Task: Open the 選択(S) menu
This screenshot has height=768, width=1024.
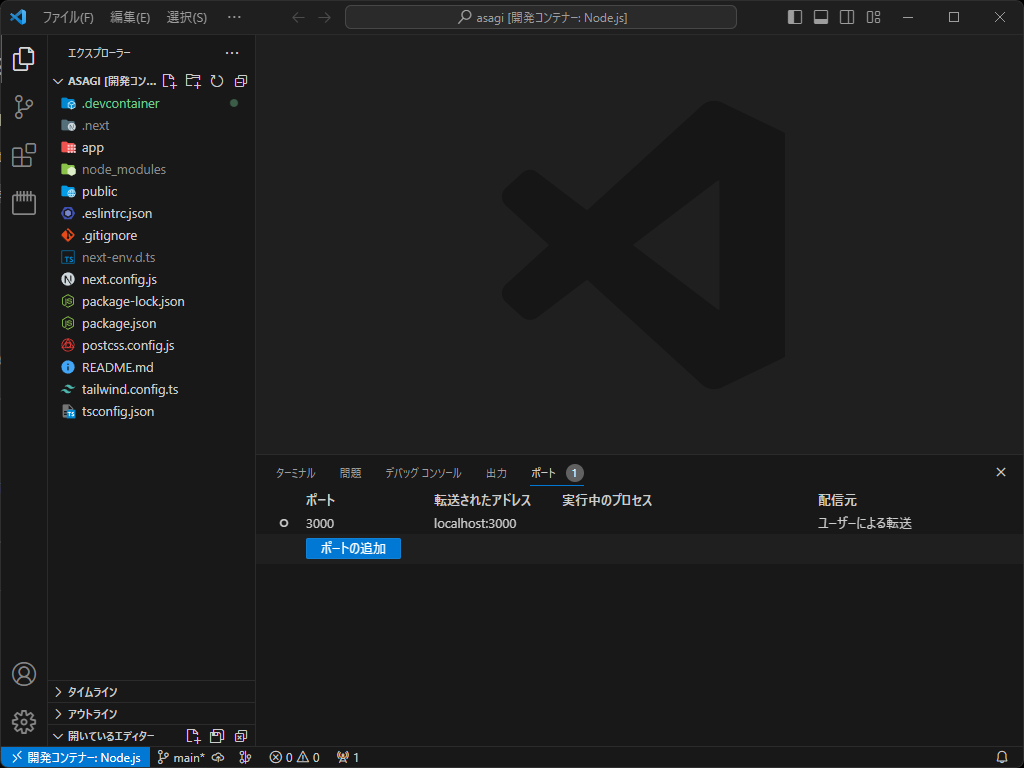Action: tap(187, 18)
